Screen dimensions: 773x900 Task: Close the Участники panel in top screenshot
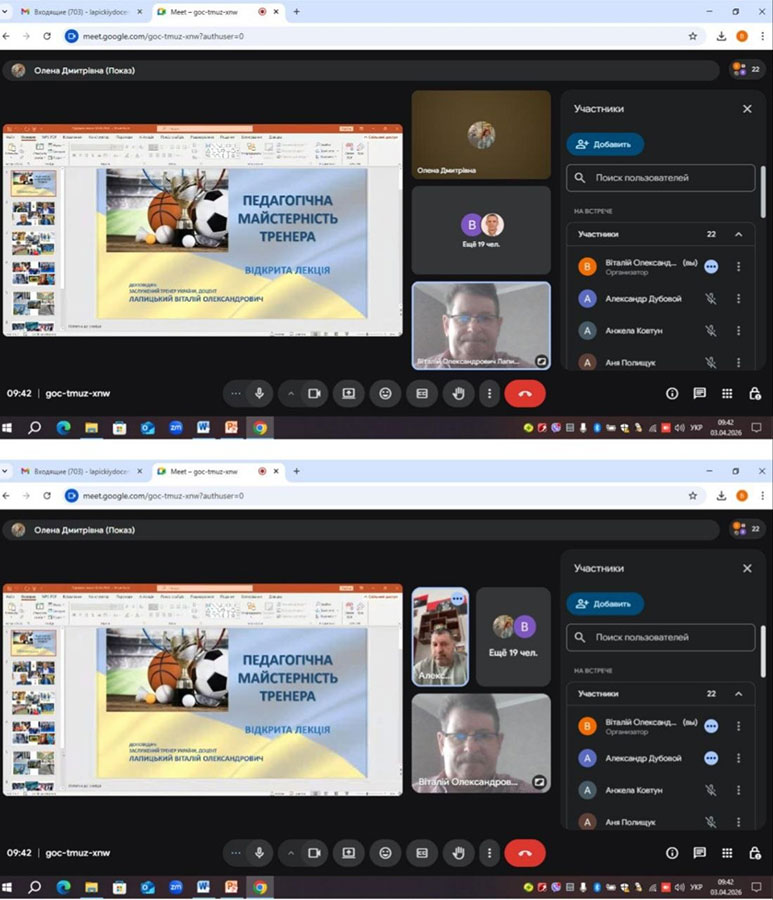(747, 108)
